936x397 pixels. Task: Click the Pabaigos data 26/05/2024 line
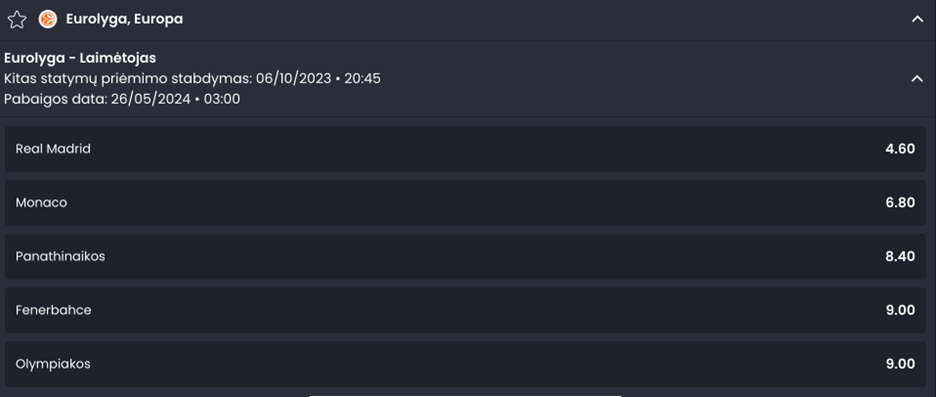122,99
